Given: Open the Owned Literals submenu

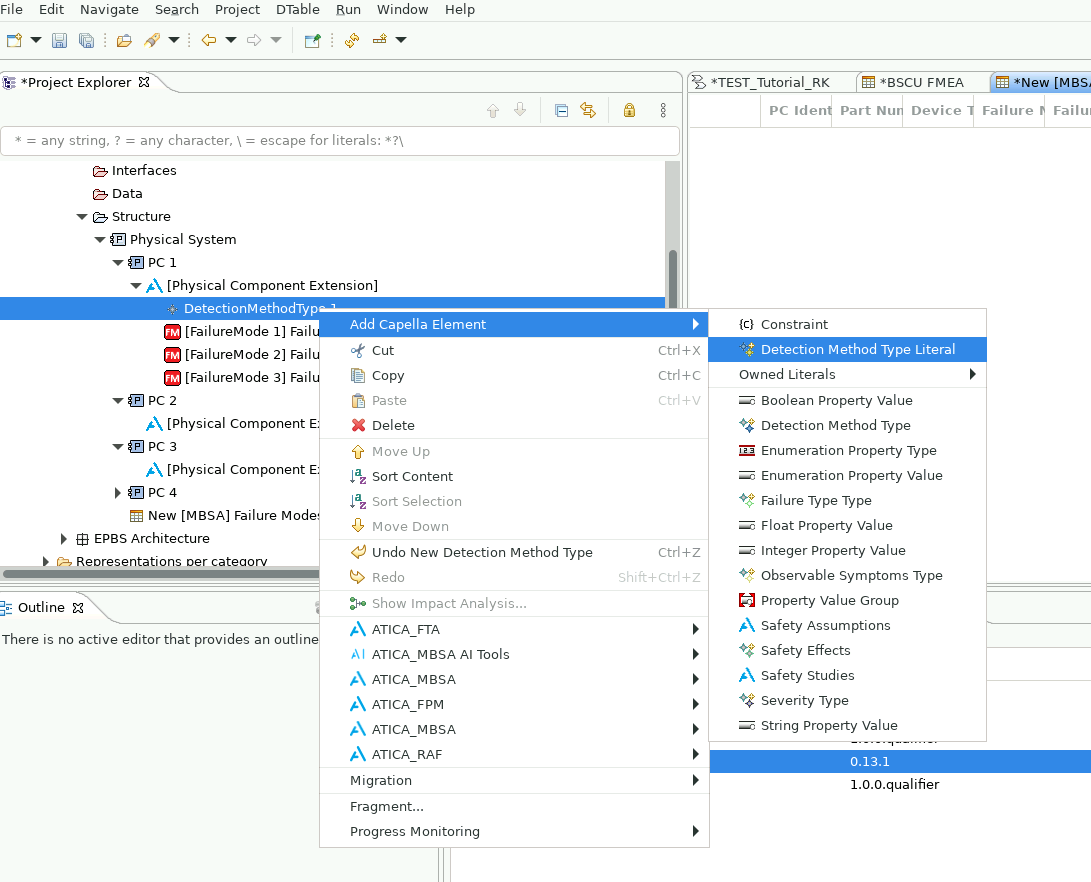Looking at the screenshot, I should 847,374.
